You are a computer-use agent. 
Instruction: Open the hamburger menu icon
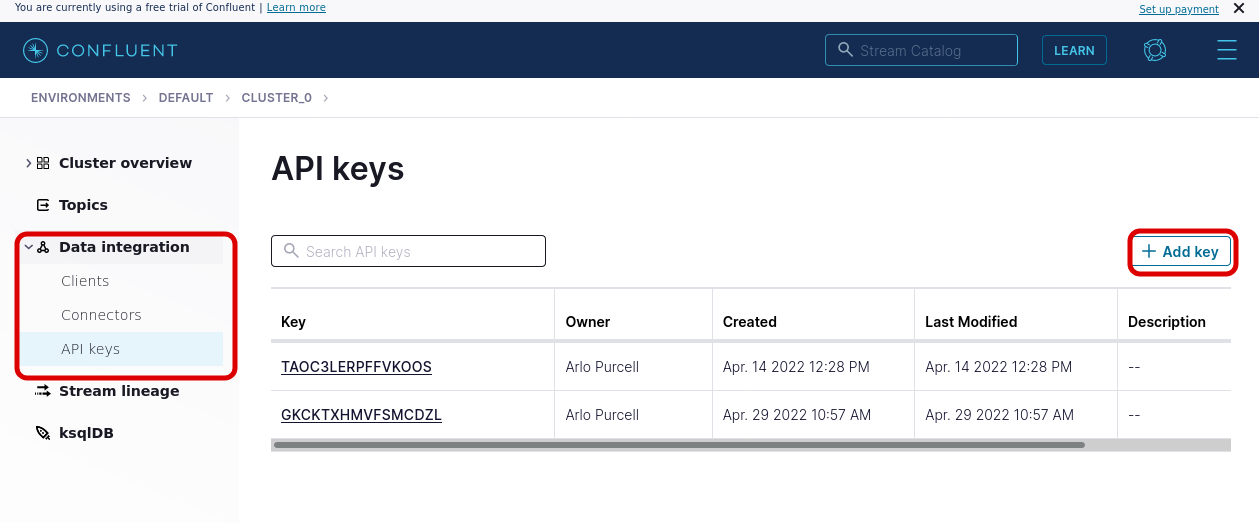pyautogui.click(x=1227, y=50)
